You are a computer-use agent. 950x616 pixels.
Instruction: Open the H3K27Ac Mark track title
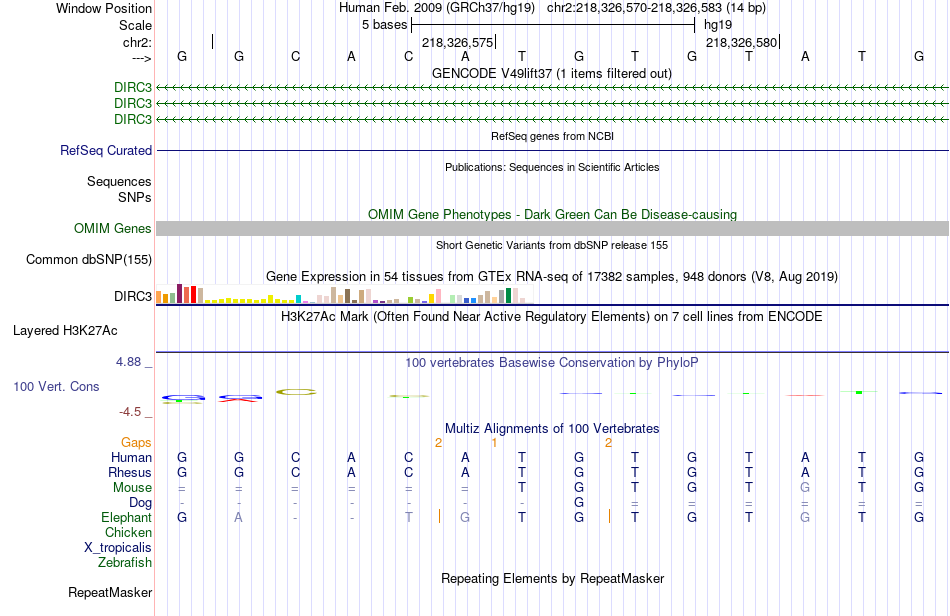(552, 317)
